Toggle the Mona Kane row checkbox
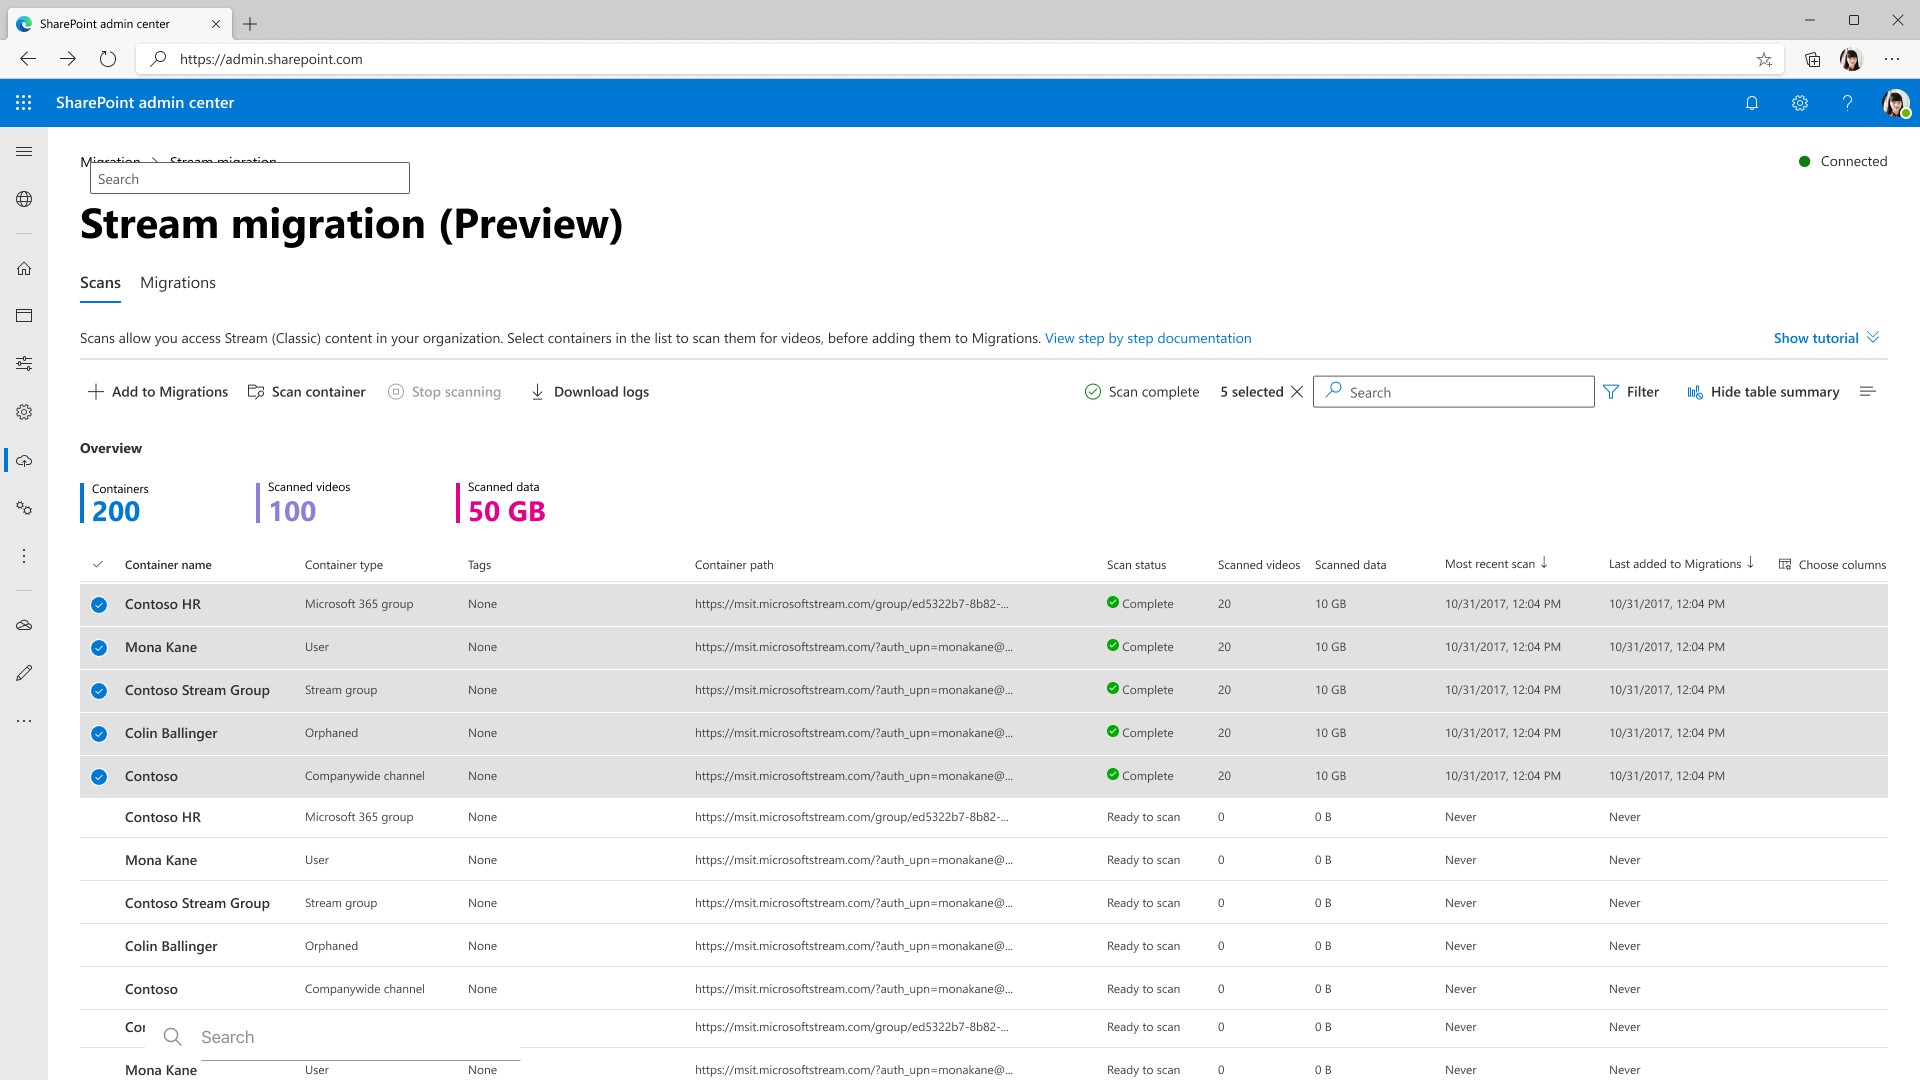Viewport: 1920px width, 1080px height. click(x=99, y=647)
